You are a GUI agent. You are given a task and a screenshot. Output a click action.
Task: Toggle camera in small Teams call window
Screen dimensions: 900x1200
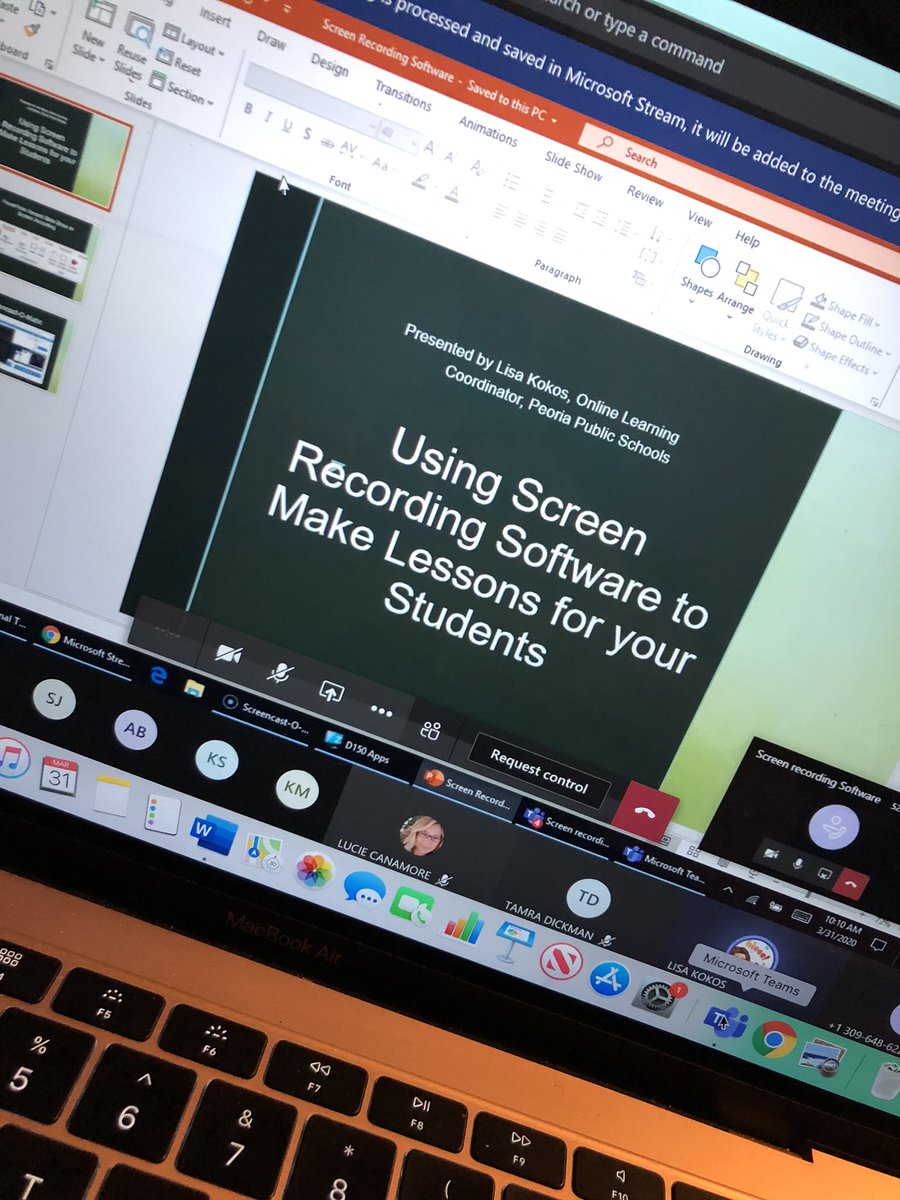tap(772, 852)
